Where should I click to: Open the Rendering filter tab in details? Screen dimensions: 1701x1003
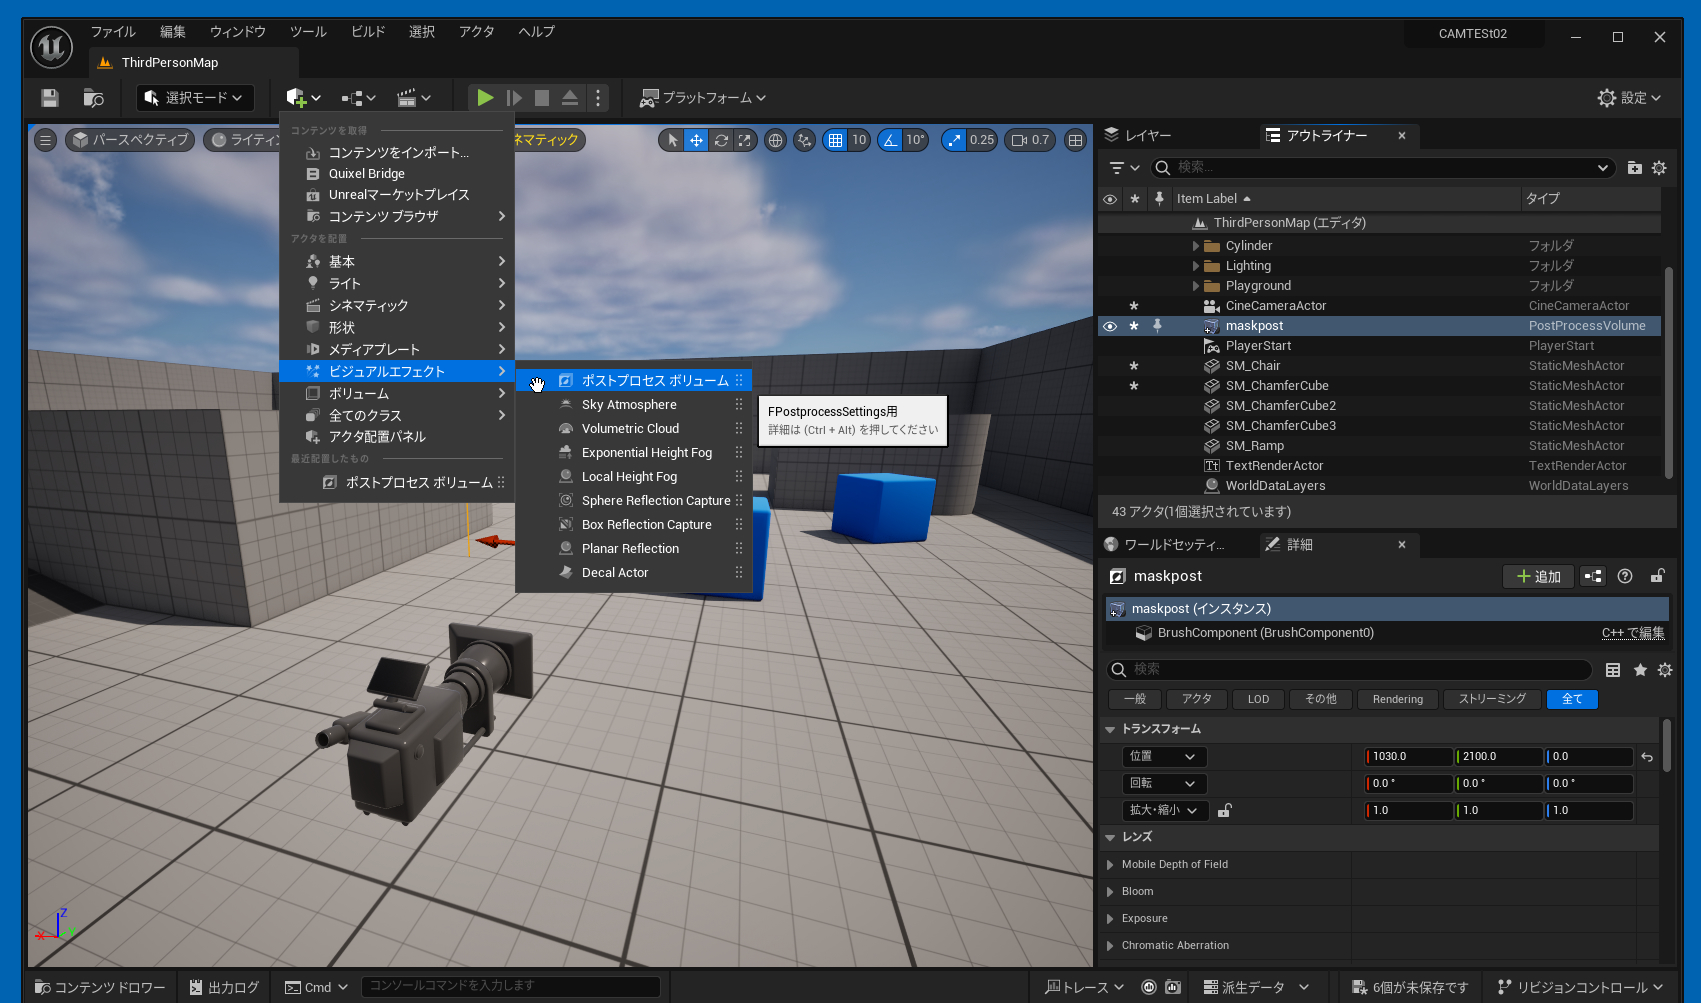1397,699
